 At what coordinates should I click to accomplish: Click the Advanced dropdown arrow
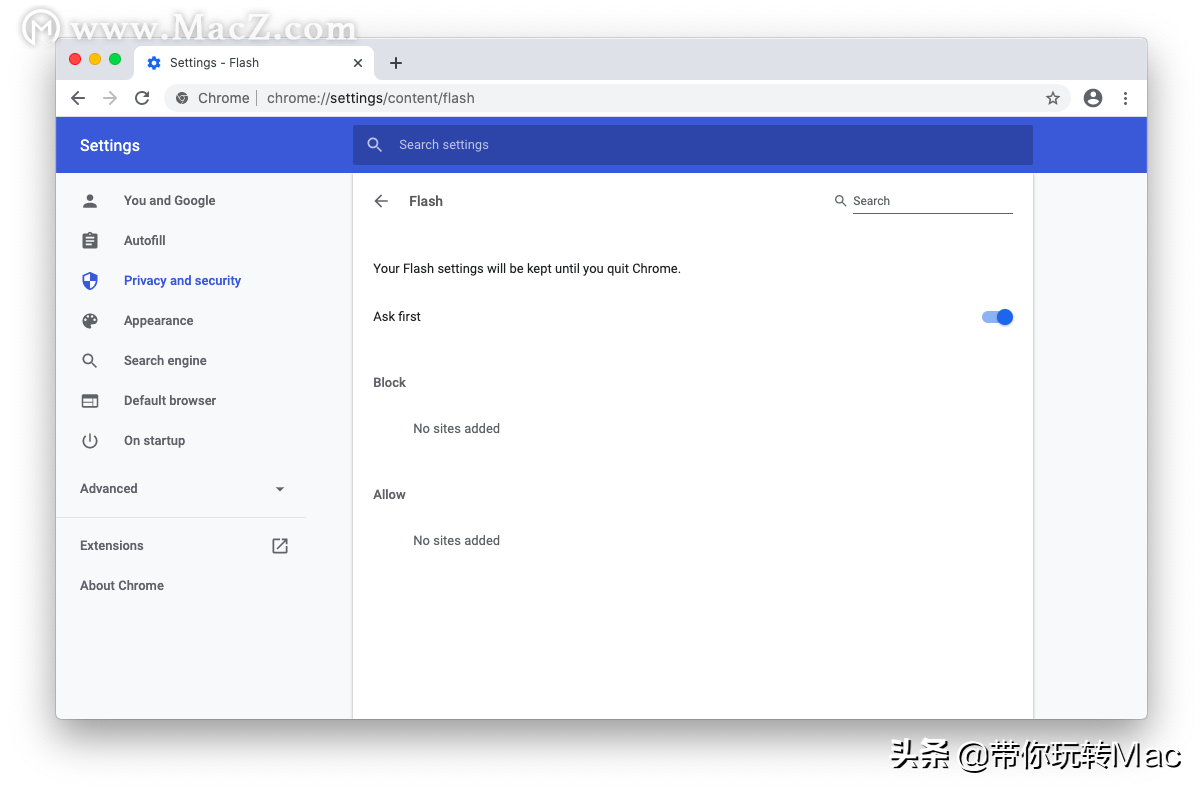[280, 489]
